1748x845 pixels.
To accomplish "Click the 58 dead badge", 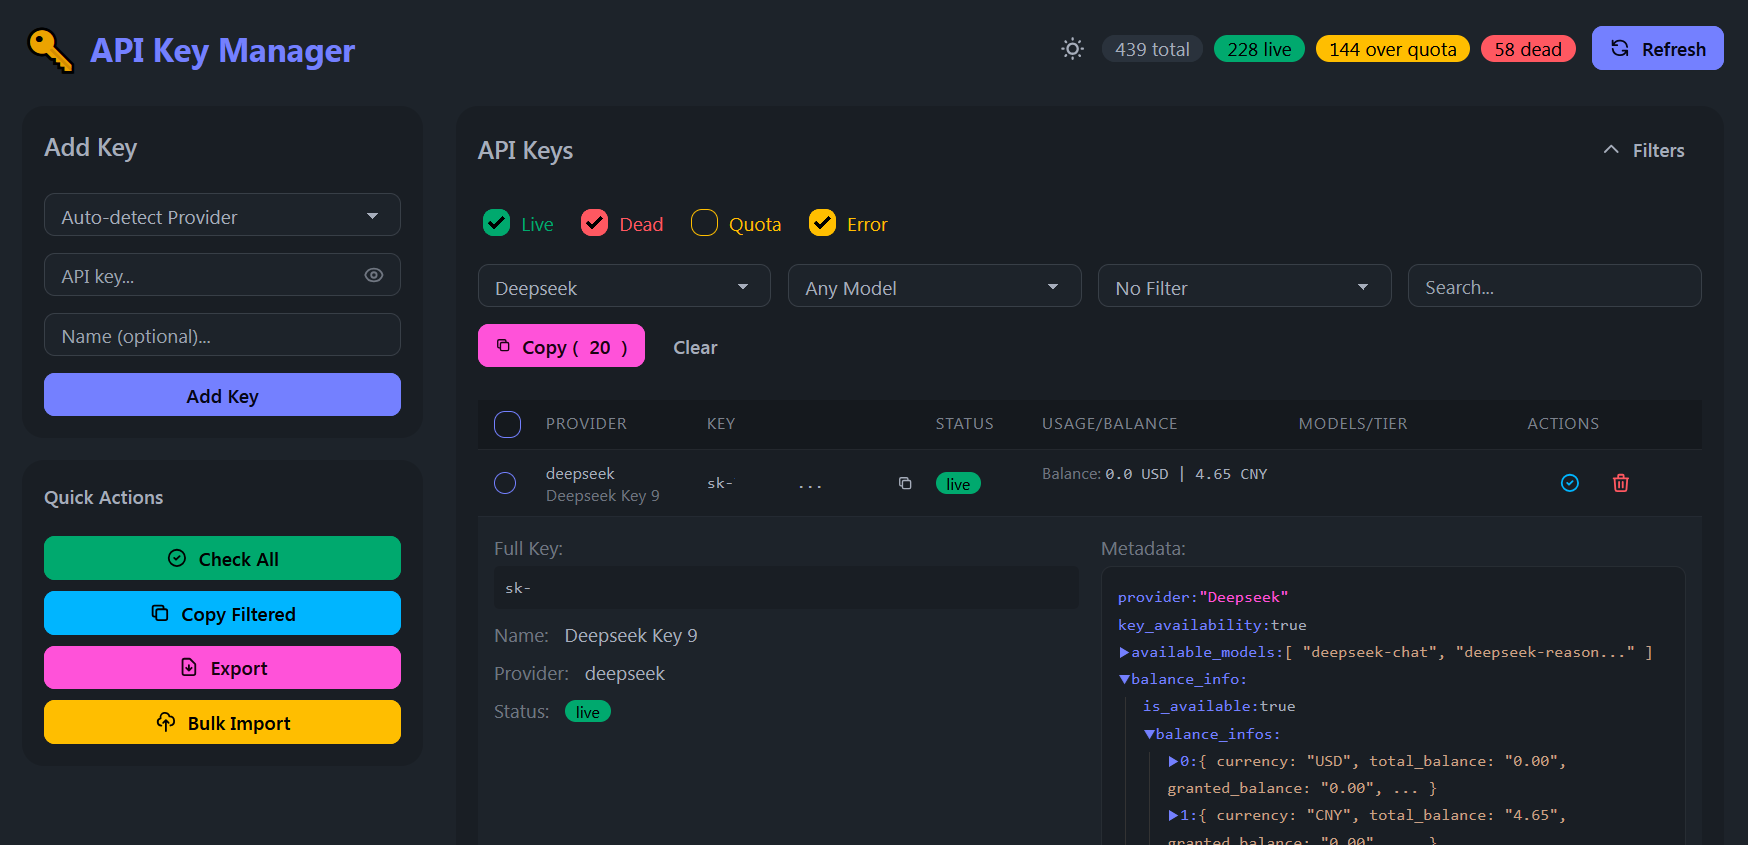I will [x=1528, y=49].
